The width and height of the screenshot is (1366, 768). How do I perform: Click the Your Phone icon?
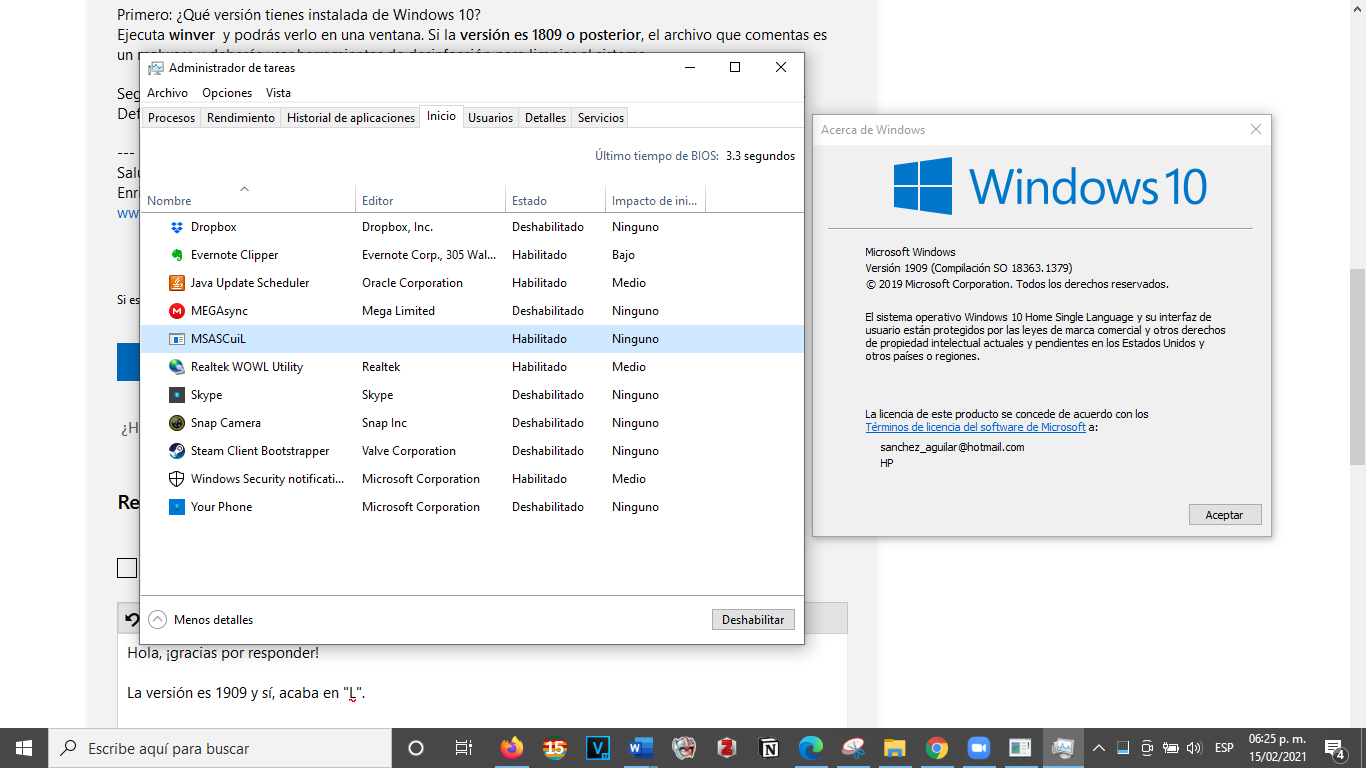(177, 507)
